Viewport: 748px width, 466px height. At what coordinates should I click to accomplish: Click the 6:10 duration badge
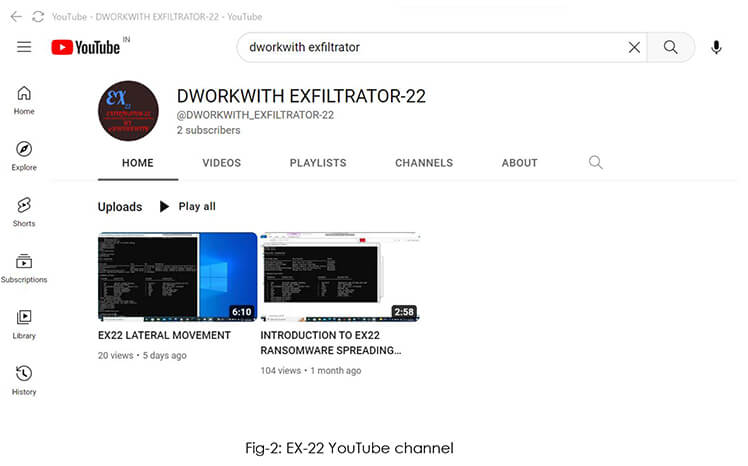[x=241, y=312]
